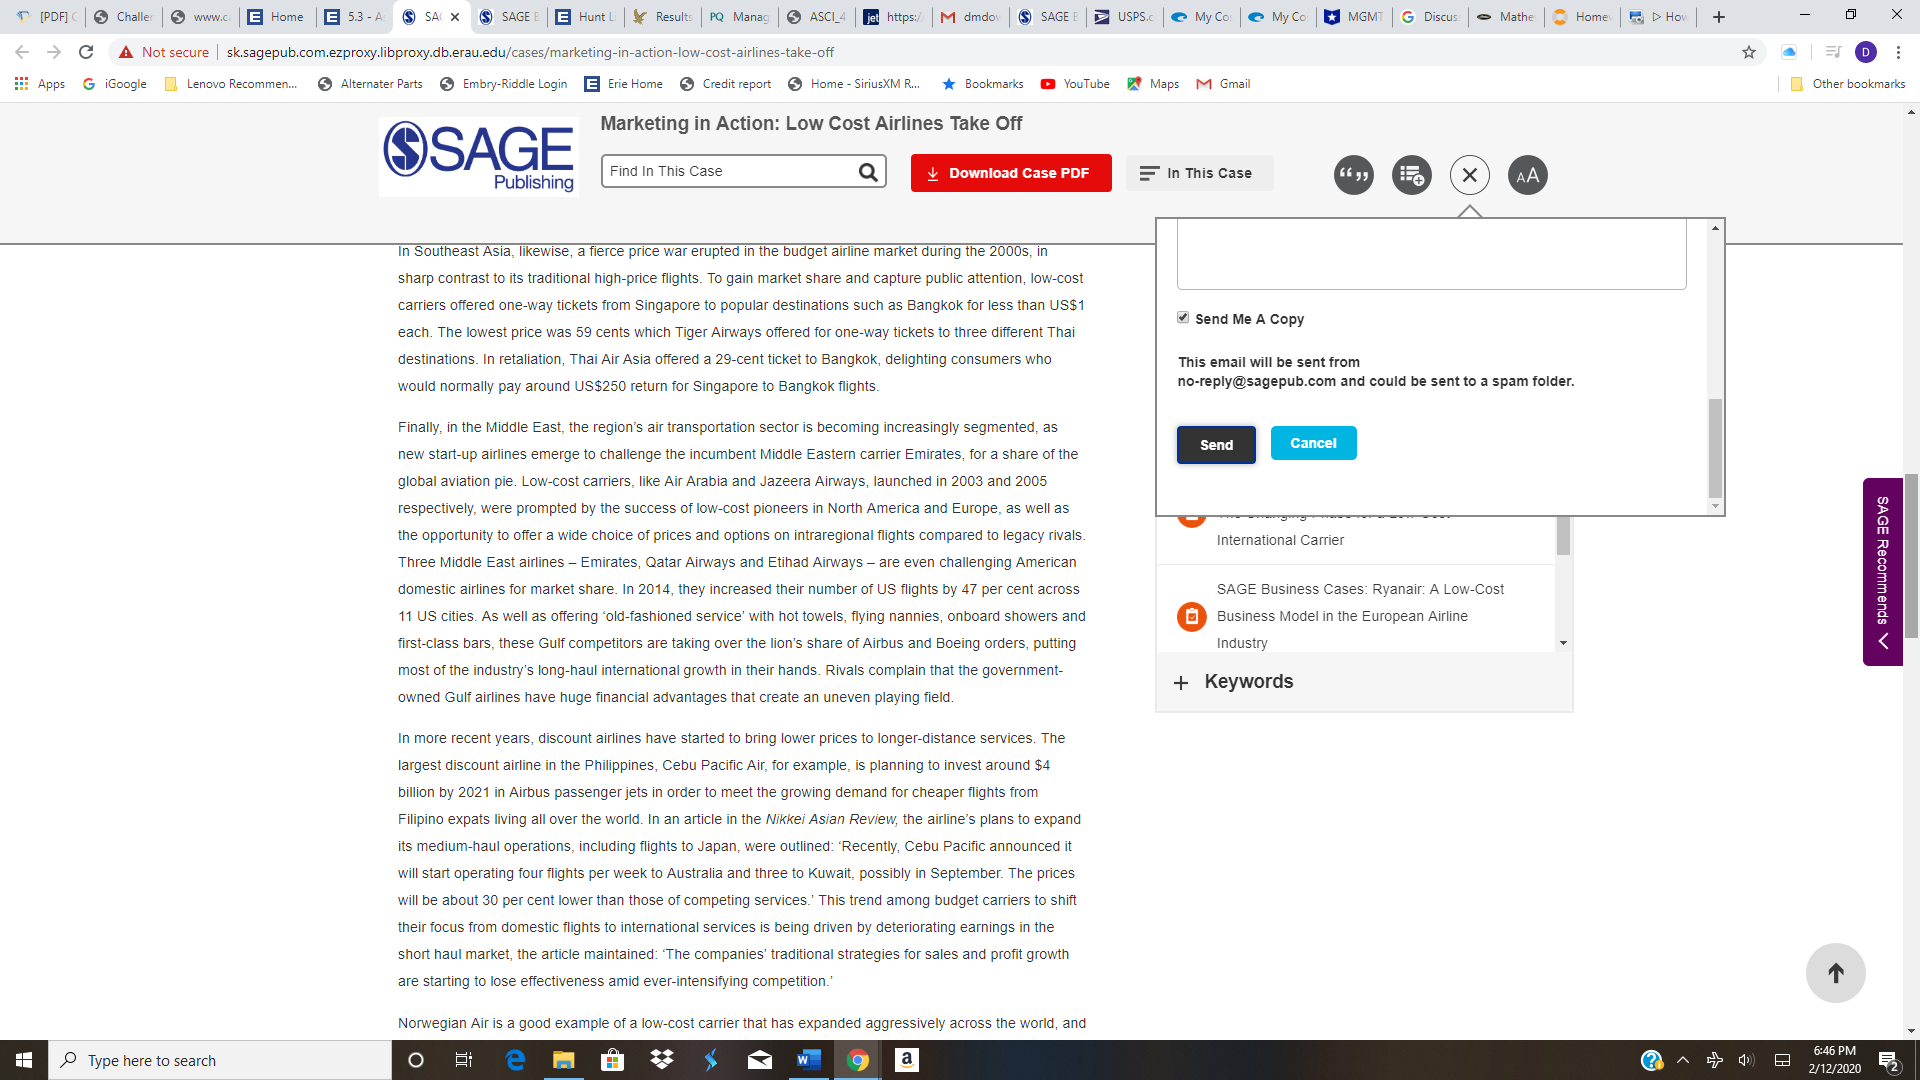Open Amazon from the taskbar
This screenshot has height=1080, width=1920.
[907, 1060]
